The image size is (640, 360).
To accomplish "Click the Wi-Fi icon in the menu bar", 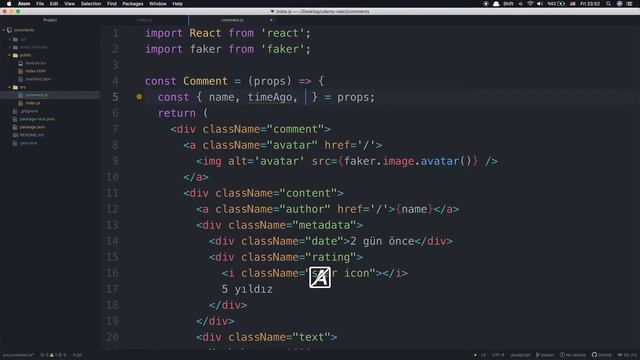I will pyautogui.click(x=530, y=4).
